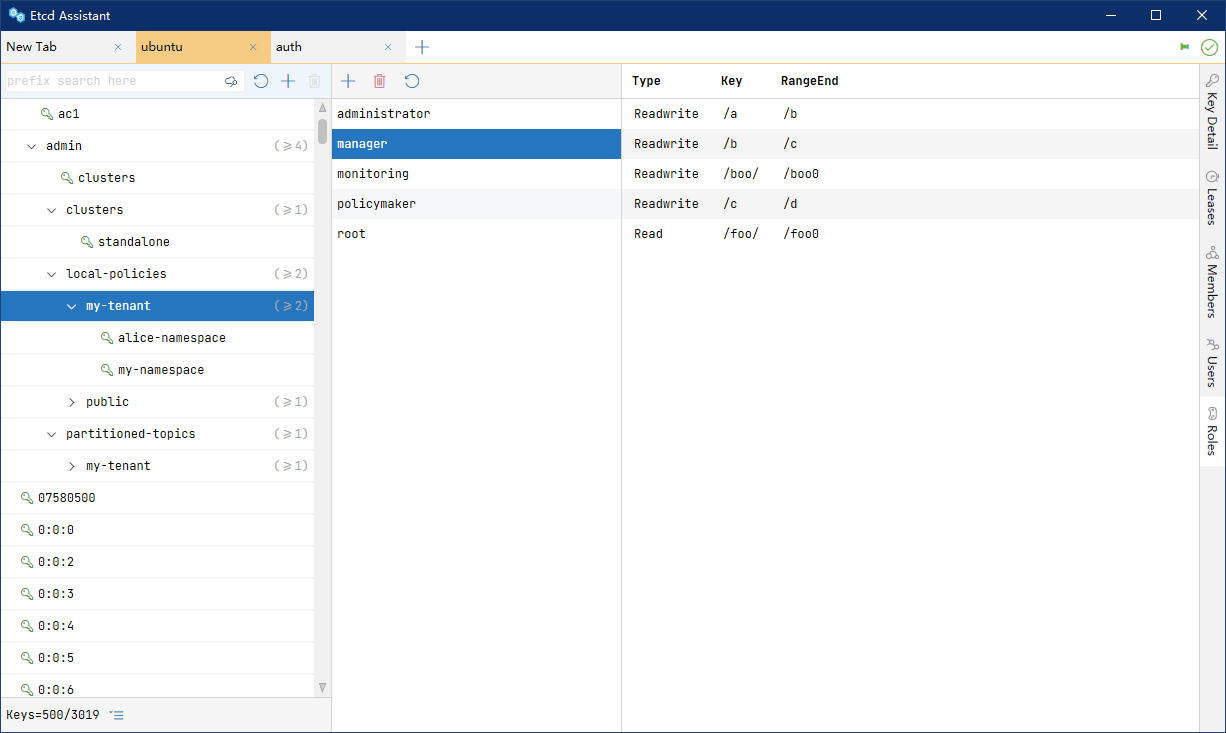The width and height of the screenshot is (1226, 733).
Task: Click the green connection status checkmark icon
Action: [x=1209, y=47]
